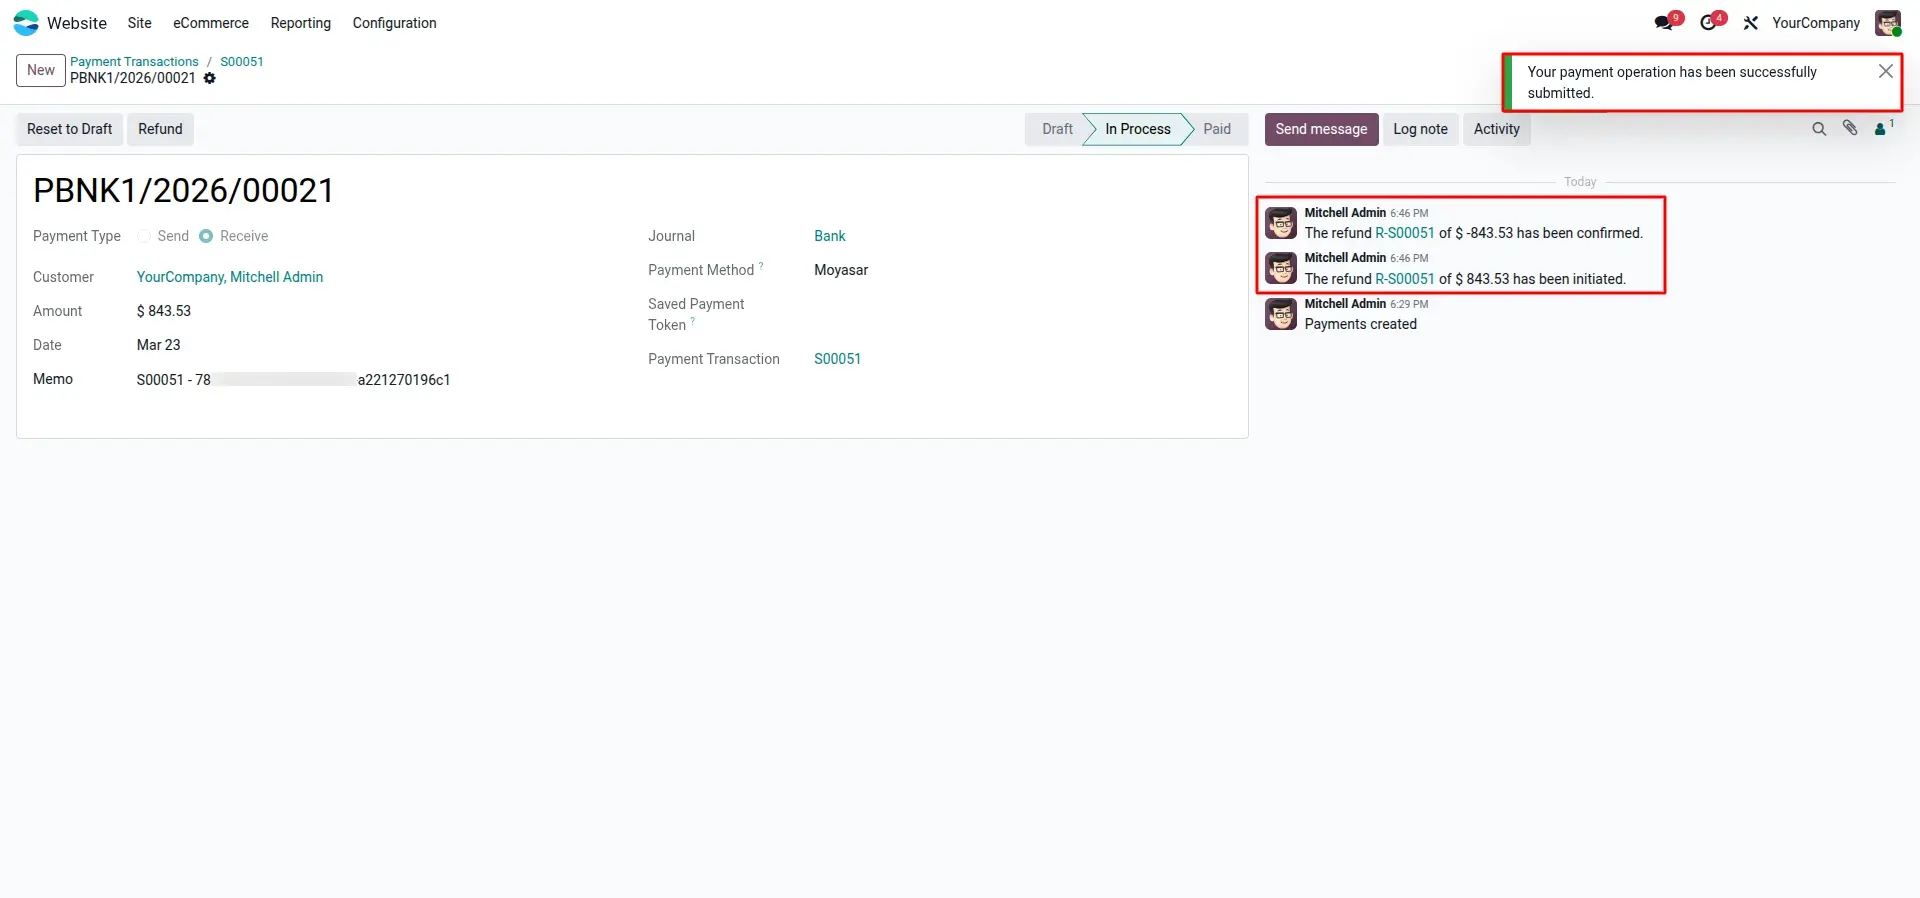Click the Saved Payment Token help mark
The height and width of the screenshot is (898, 1920).
693,321
